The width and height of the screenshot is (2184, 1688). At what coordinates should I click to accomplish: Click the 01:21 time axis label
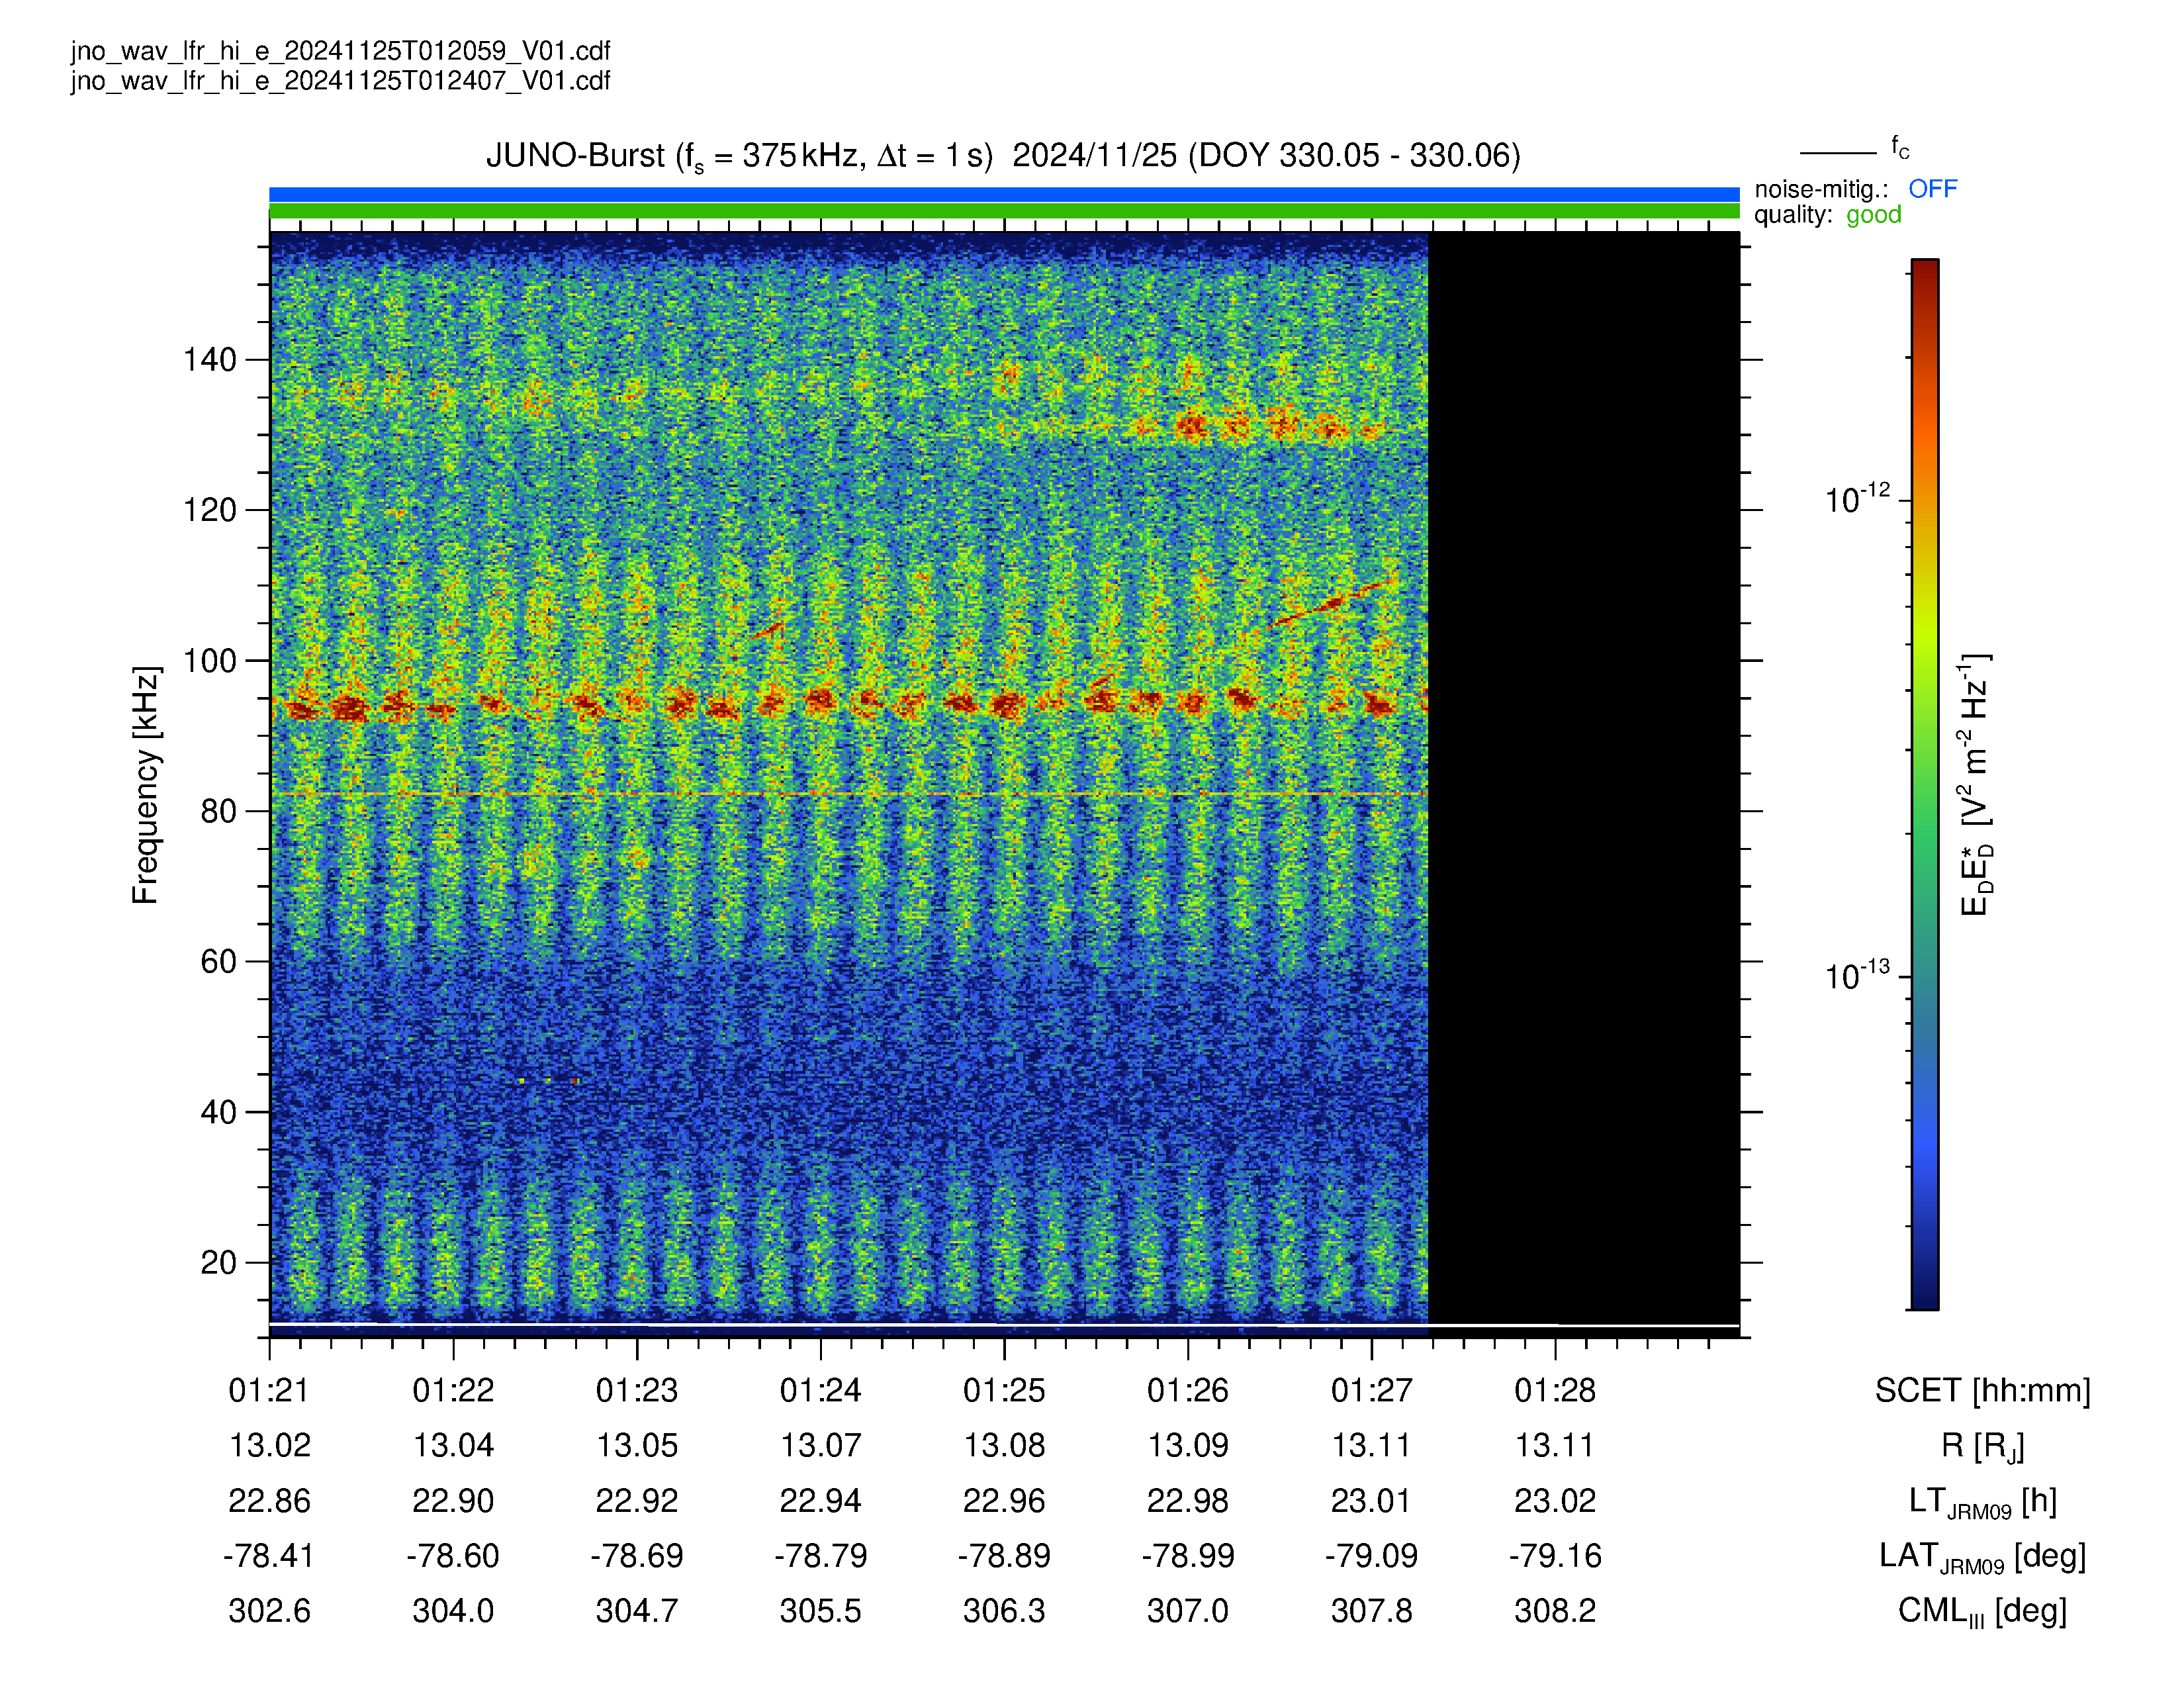point(269,1390)
